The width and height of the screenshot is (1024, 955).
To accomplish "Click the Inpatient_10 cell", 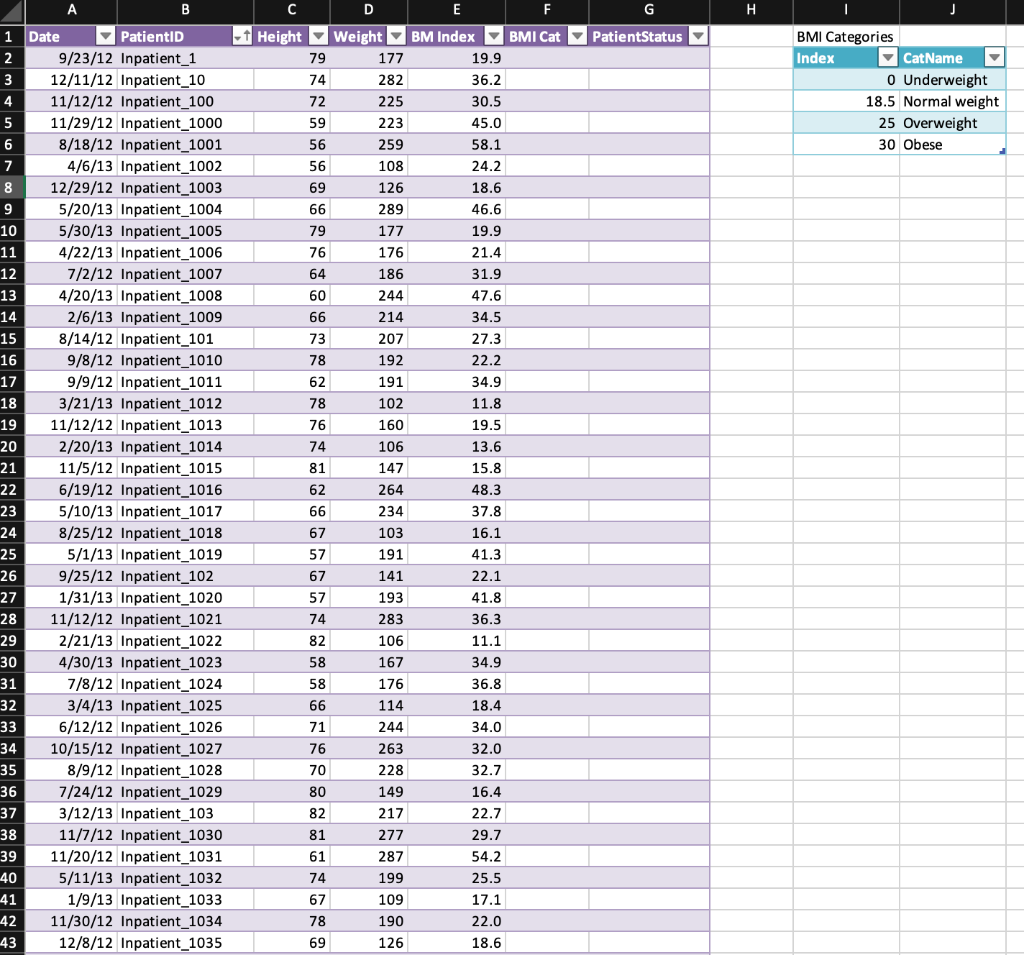I will 185,80.
